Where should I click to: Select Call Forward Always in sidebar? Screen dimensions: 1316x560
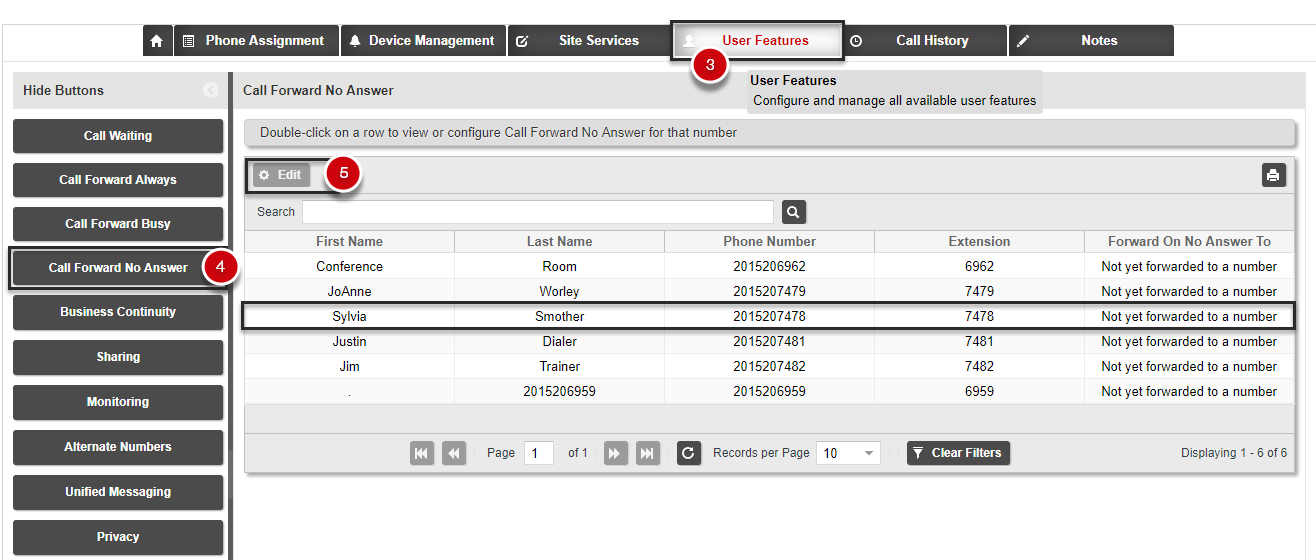click(118, 180)
